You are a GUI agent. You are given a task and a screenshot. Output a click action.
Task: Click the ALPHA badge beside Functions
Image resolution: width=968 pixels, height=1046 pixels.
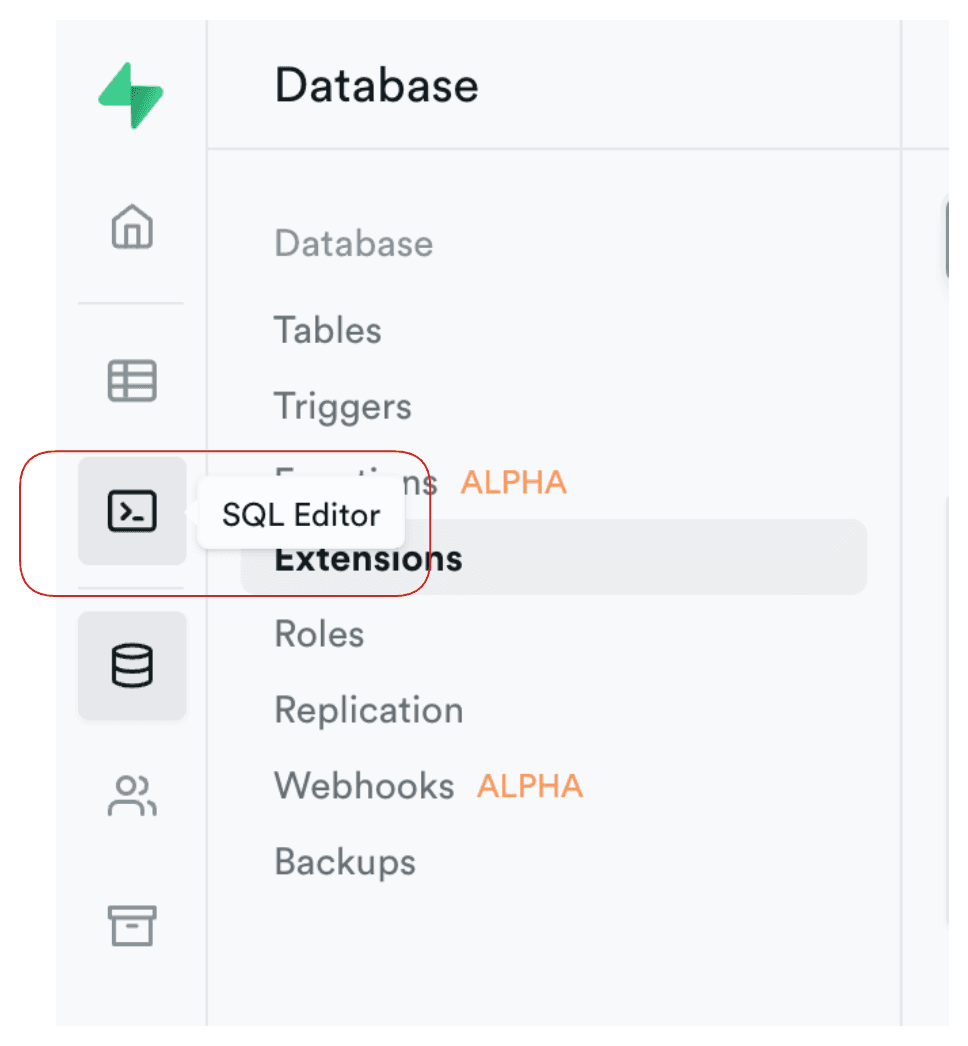click(513, 483)
